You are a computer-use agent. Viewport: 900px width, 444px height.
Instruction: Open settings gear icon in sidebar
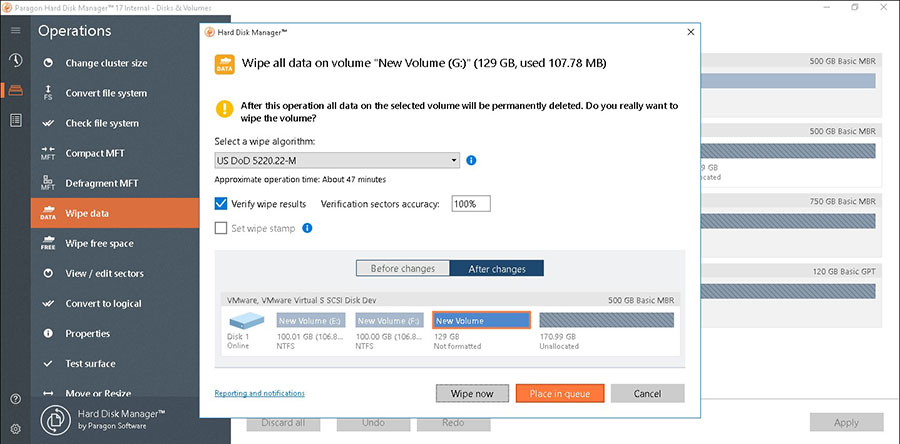15,429
